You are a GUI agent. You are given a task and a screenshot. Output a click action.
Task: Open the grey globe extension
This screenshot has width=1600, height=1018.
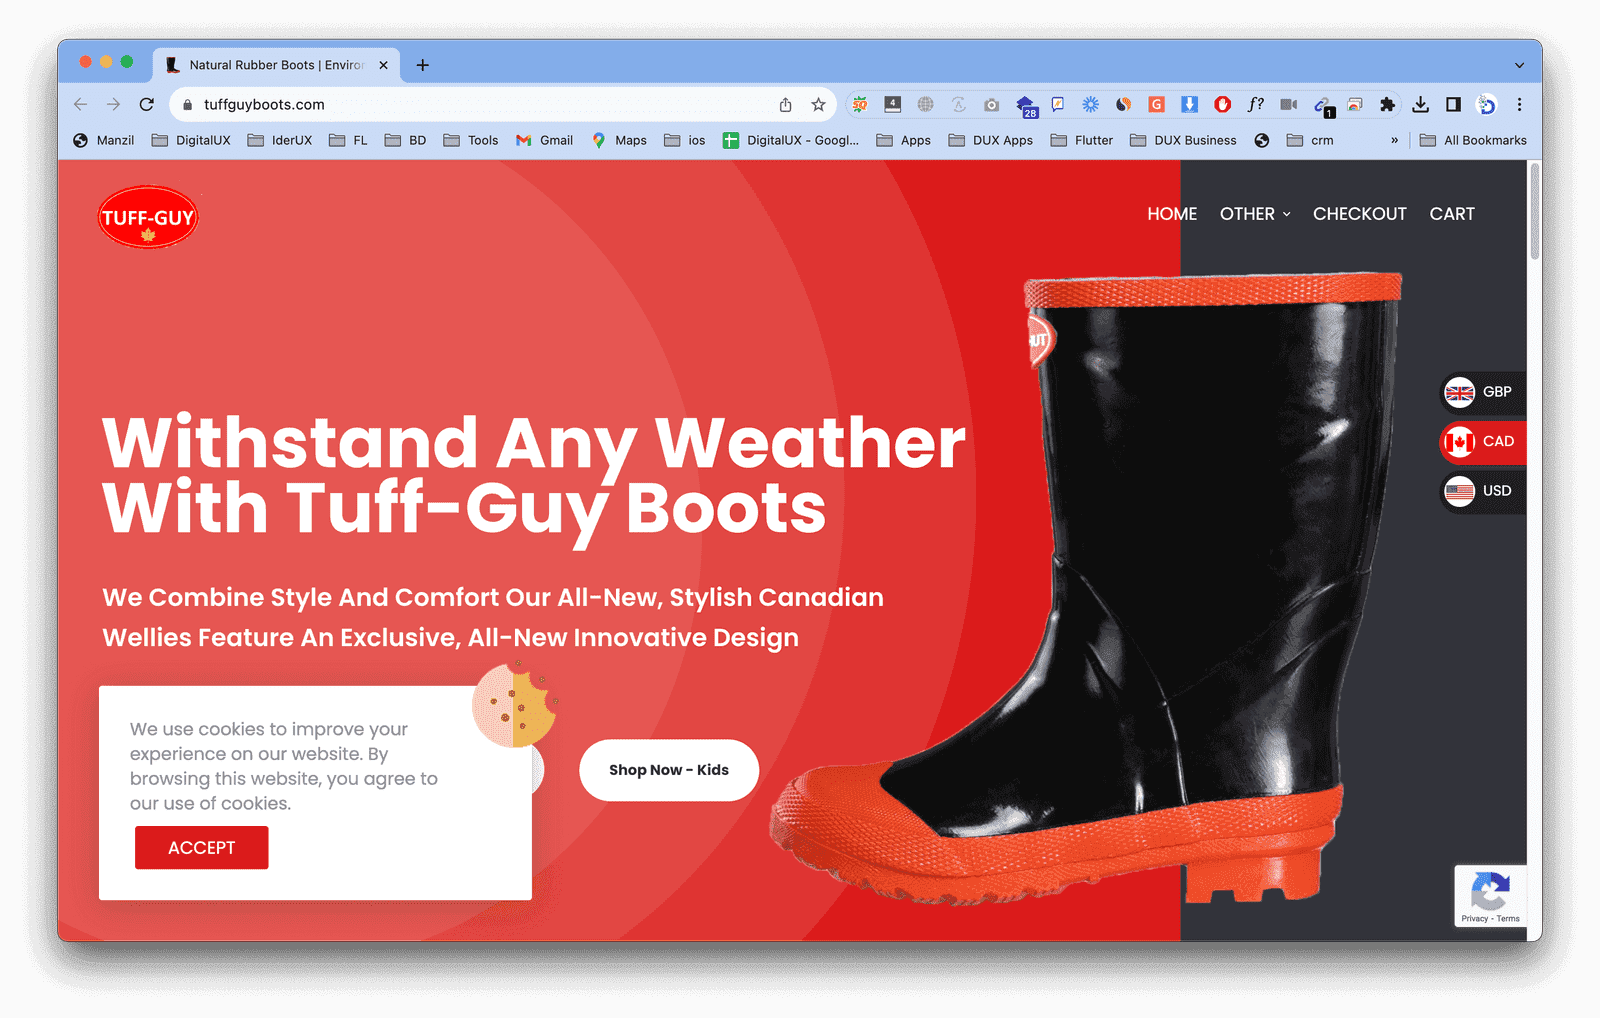point(926,104)
